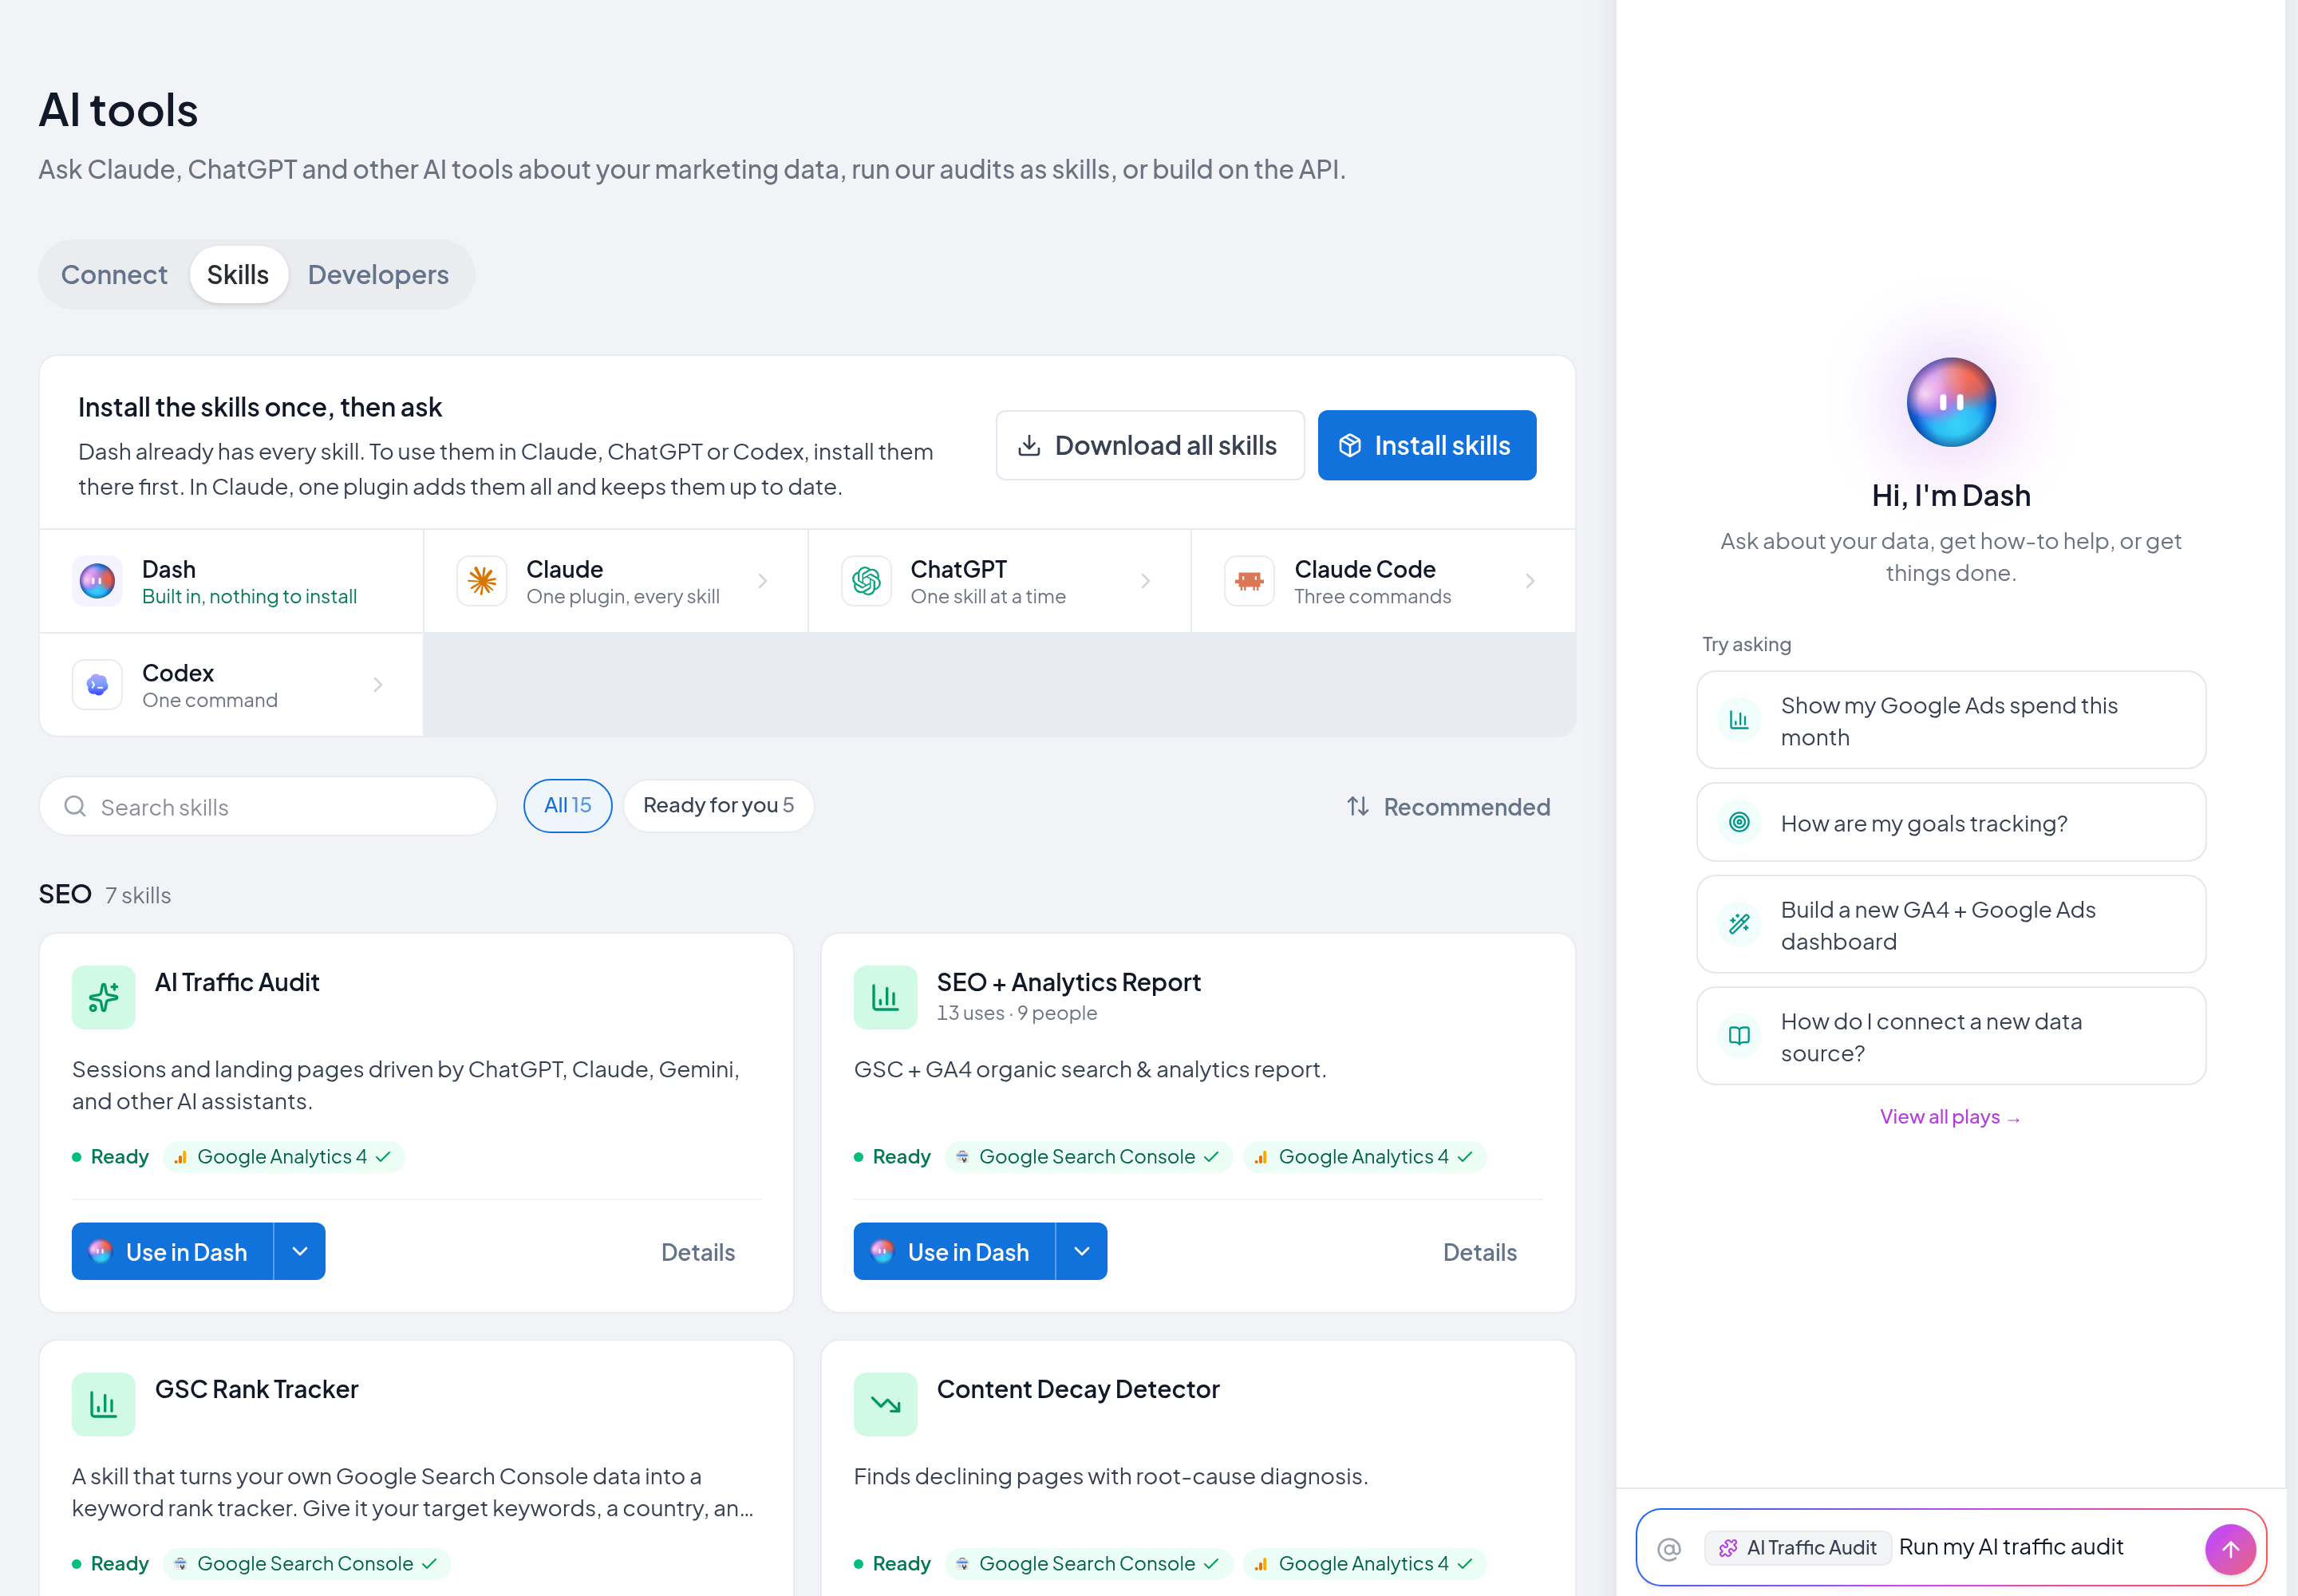Open the Recommended sort dropdown
Screen dimensions: 2298x1596
coord(1447,807)
